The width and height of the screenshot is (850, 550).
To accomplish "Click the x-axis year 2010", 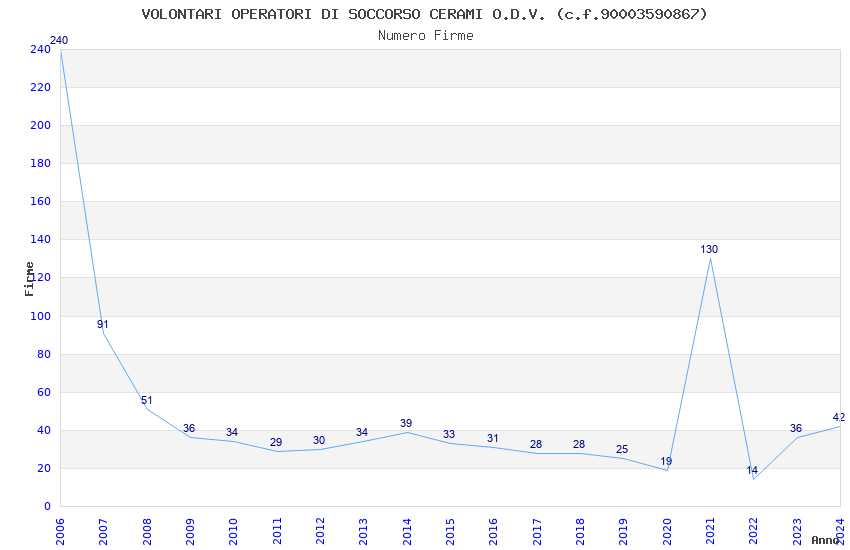I will pyautogui.click(x=234, y=531).
